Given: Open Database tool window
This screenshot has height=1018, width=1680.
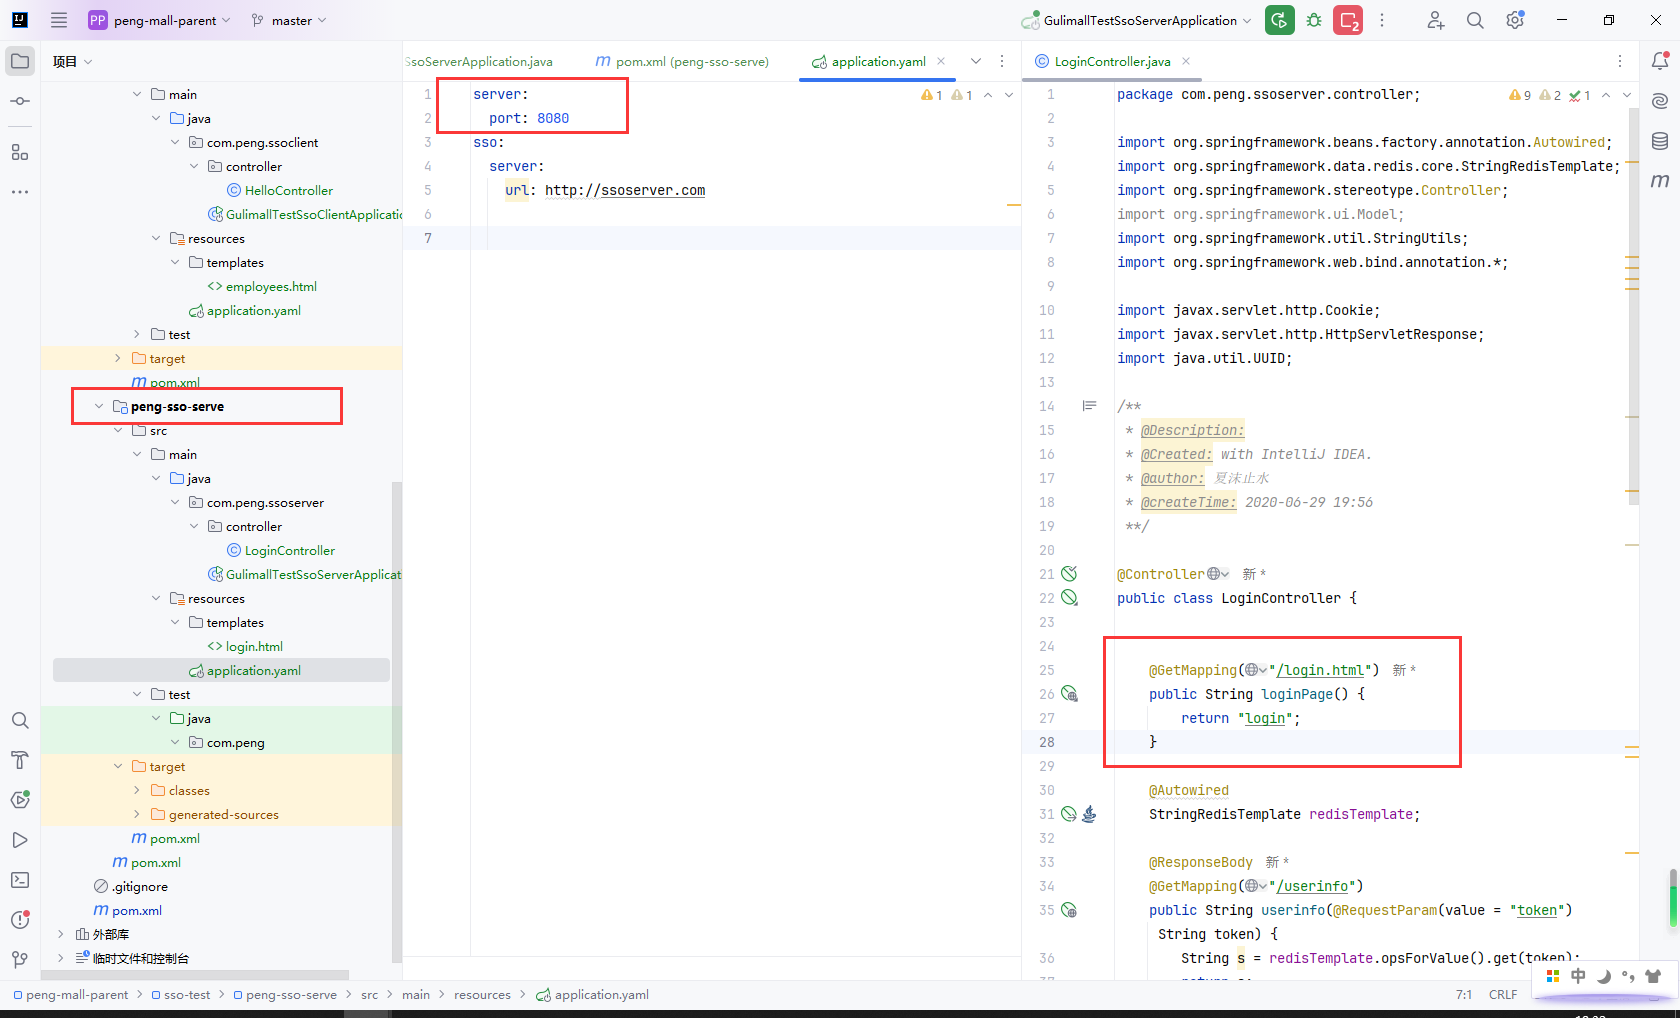Looking at the screenshot, I should pos(1660,141).
